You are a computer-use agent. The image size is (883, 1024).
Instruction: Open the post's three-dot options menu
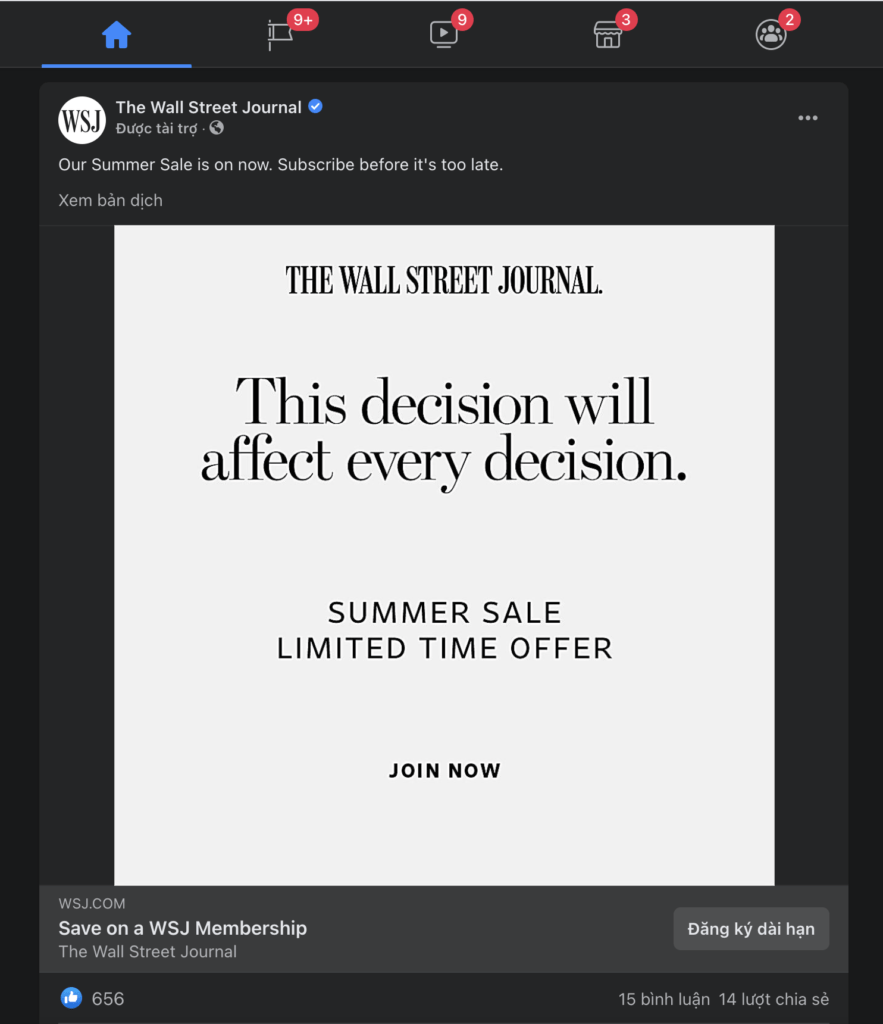[808, 118]
